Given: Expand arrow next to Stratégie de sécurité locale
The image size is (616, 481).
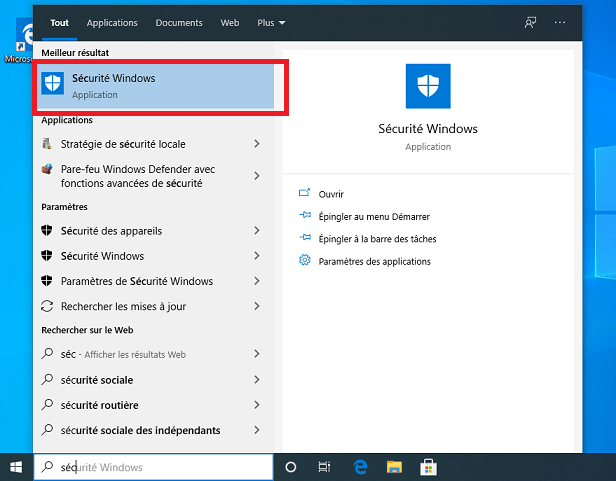Looking at the screenshot, I should [x=257, y=144].
